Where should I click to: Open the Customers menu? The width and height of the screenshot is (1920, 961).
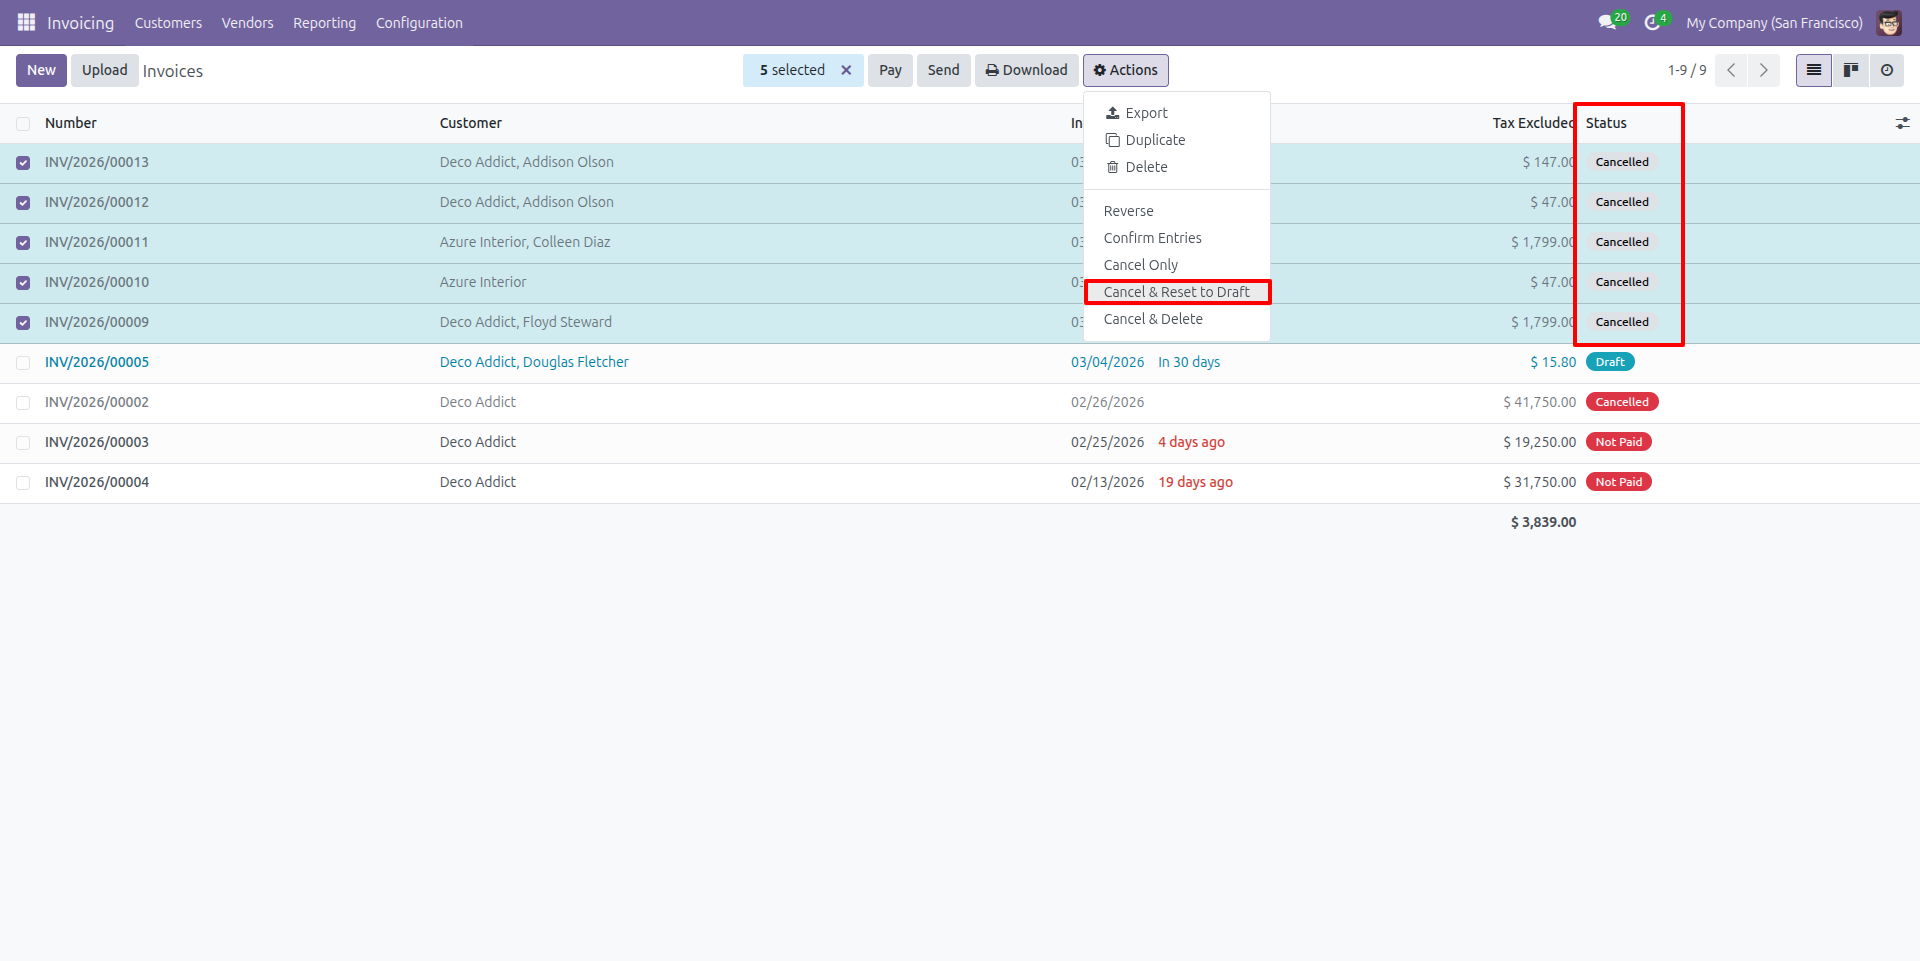[x=168, y=22]
